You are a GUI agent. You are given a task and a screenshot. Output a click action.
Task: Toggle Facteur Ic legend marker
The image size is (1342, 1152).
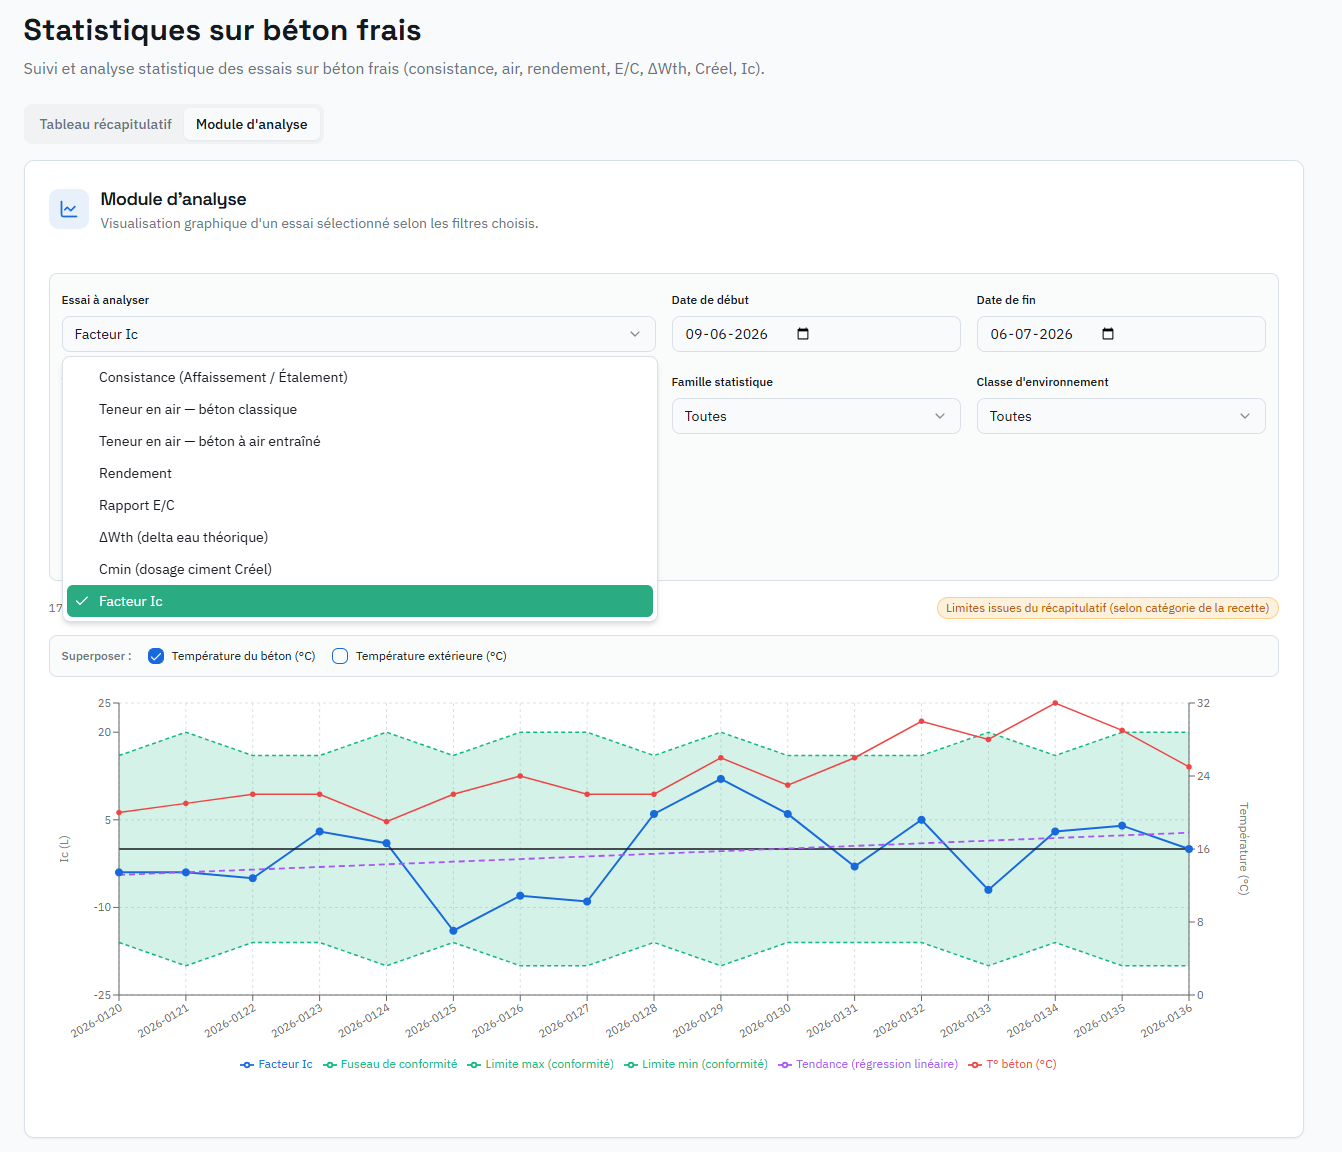click(x=247, y=1065)
